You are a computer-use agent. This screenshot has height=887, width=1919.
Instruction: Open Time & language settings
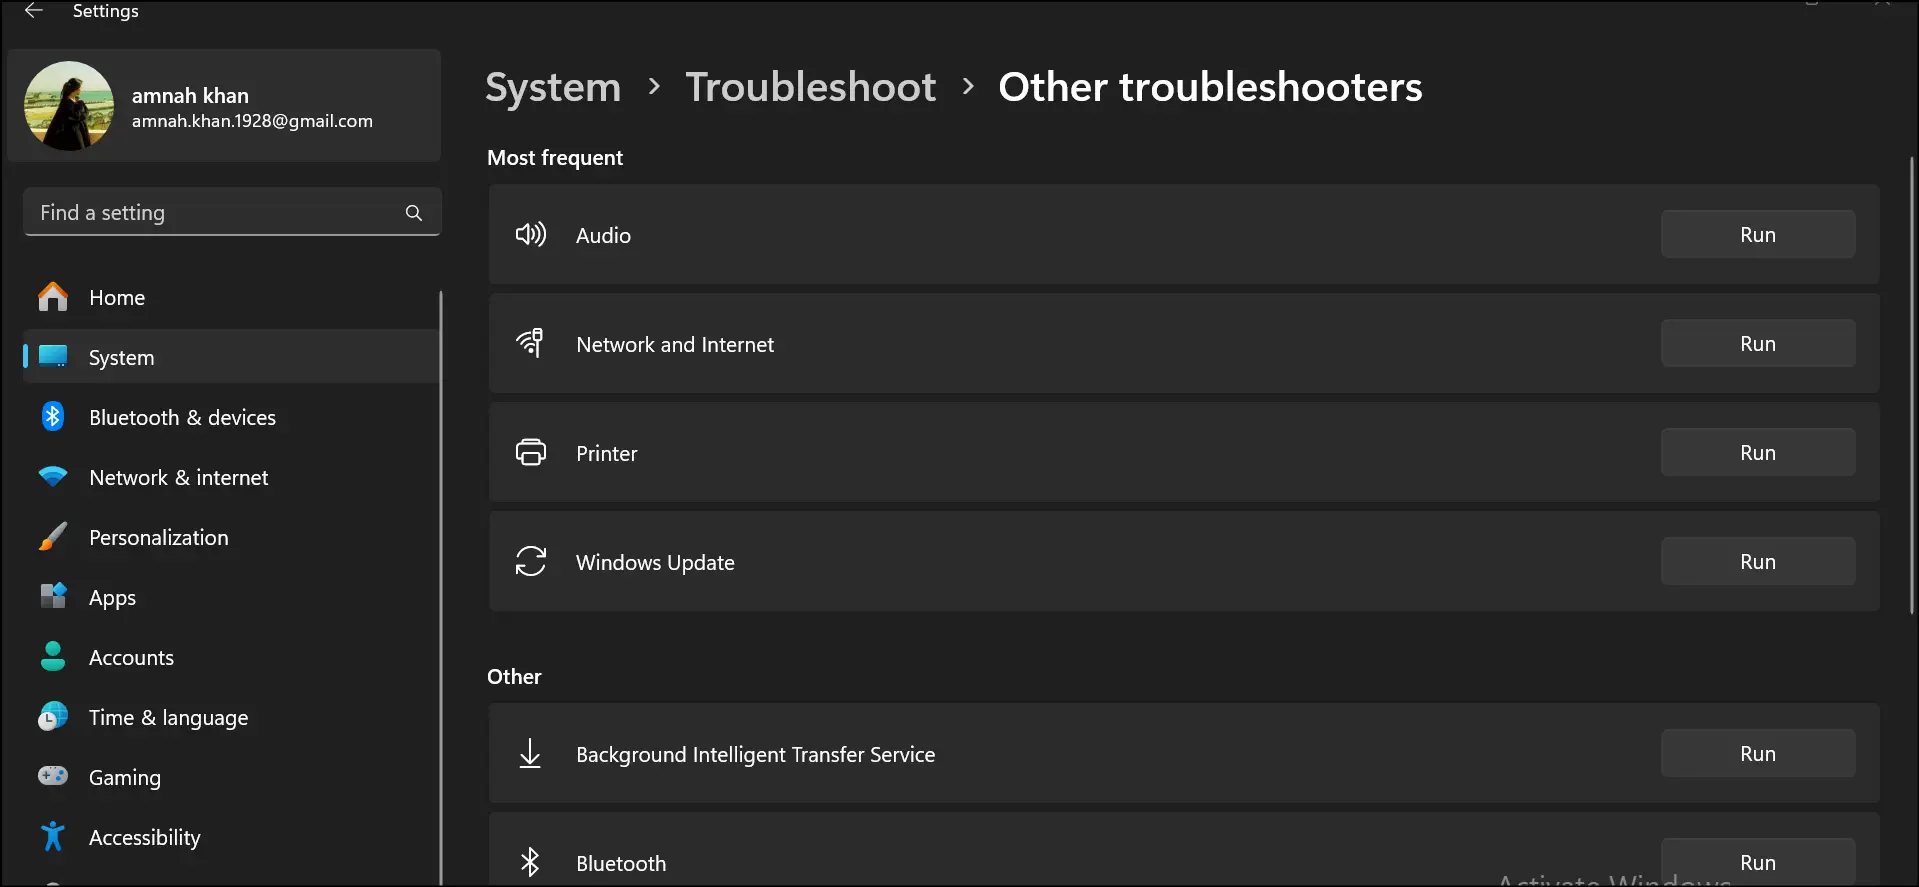click(231, 717)
